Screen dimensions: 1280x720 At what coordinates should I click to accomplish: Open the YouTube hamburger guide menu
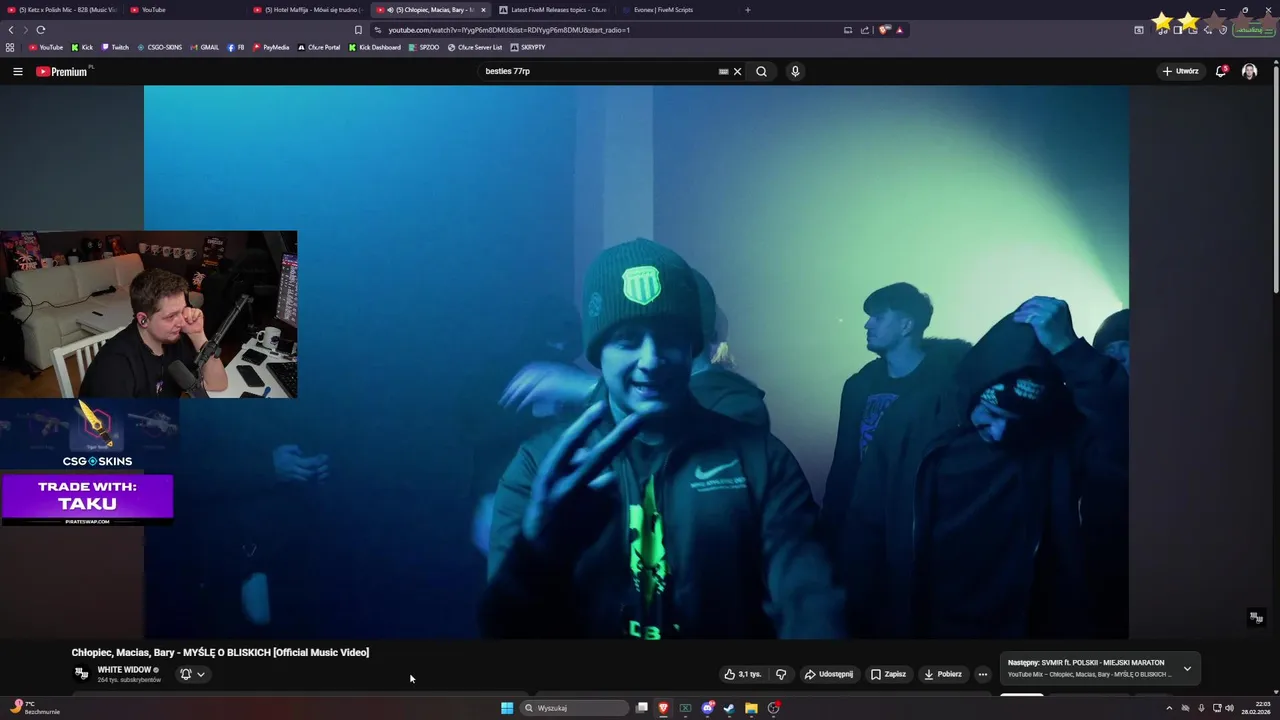pyautogui.click(x=17, y=71)
